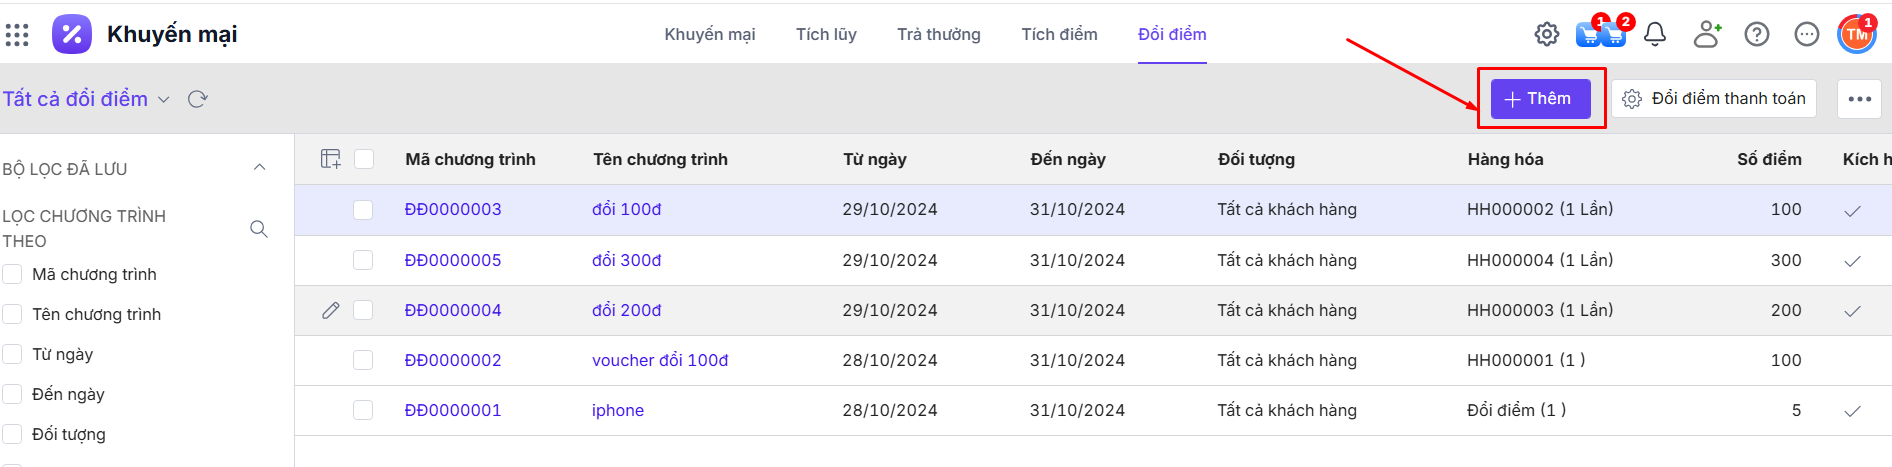Screen dimensions: 1892x467
Task: Tick the Mã chương trình filter checkbox
Action: click(x=13, y=274)
